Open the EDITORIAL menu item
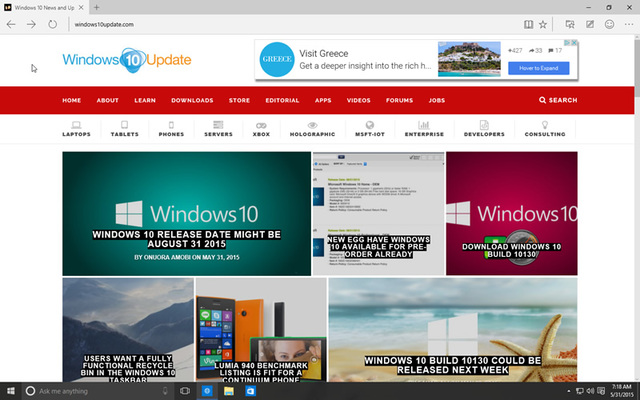The image size is (640, 400). 282,100
